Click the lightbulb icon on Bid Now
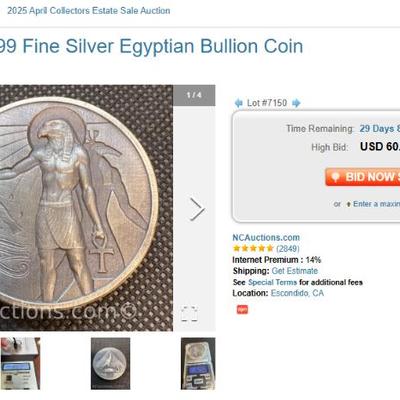 pos(336,177)
